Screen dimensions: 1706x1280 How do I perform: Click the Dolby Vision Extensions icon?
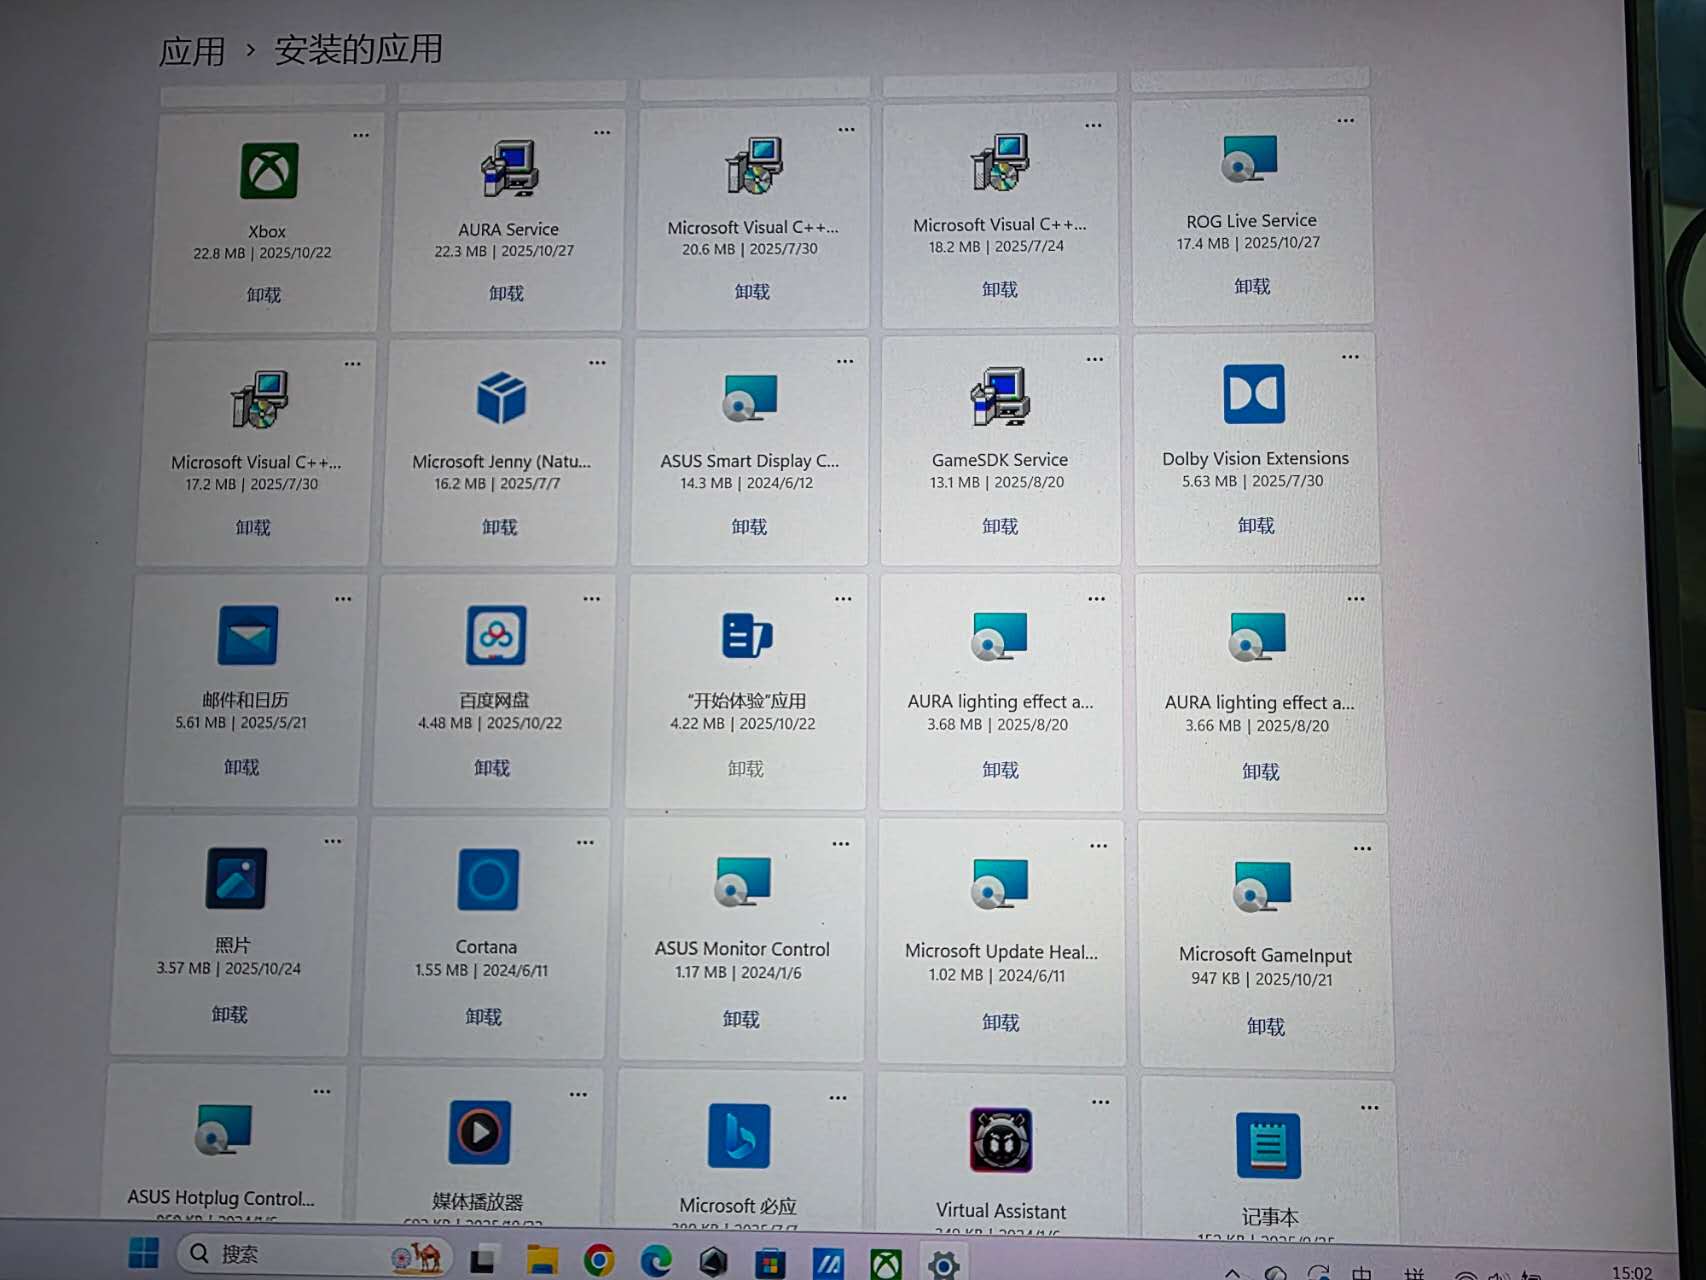pyautogui.click(x=1254, y=394)
